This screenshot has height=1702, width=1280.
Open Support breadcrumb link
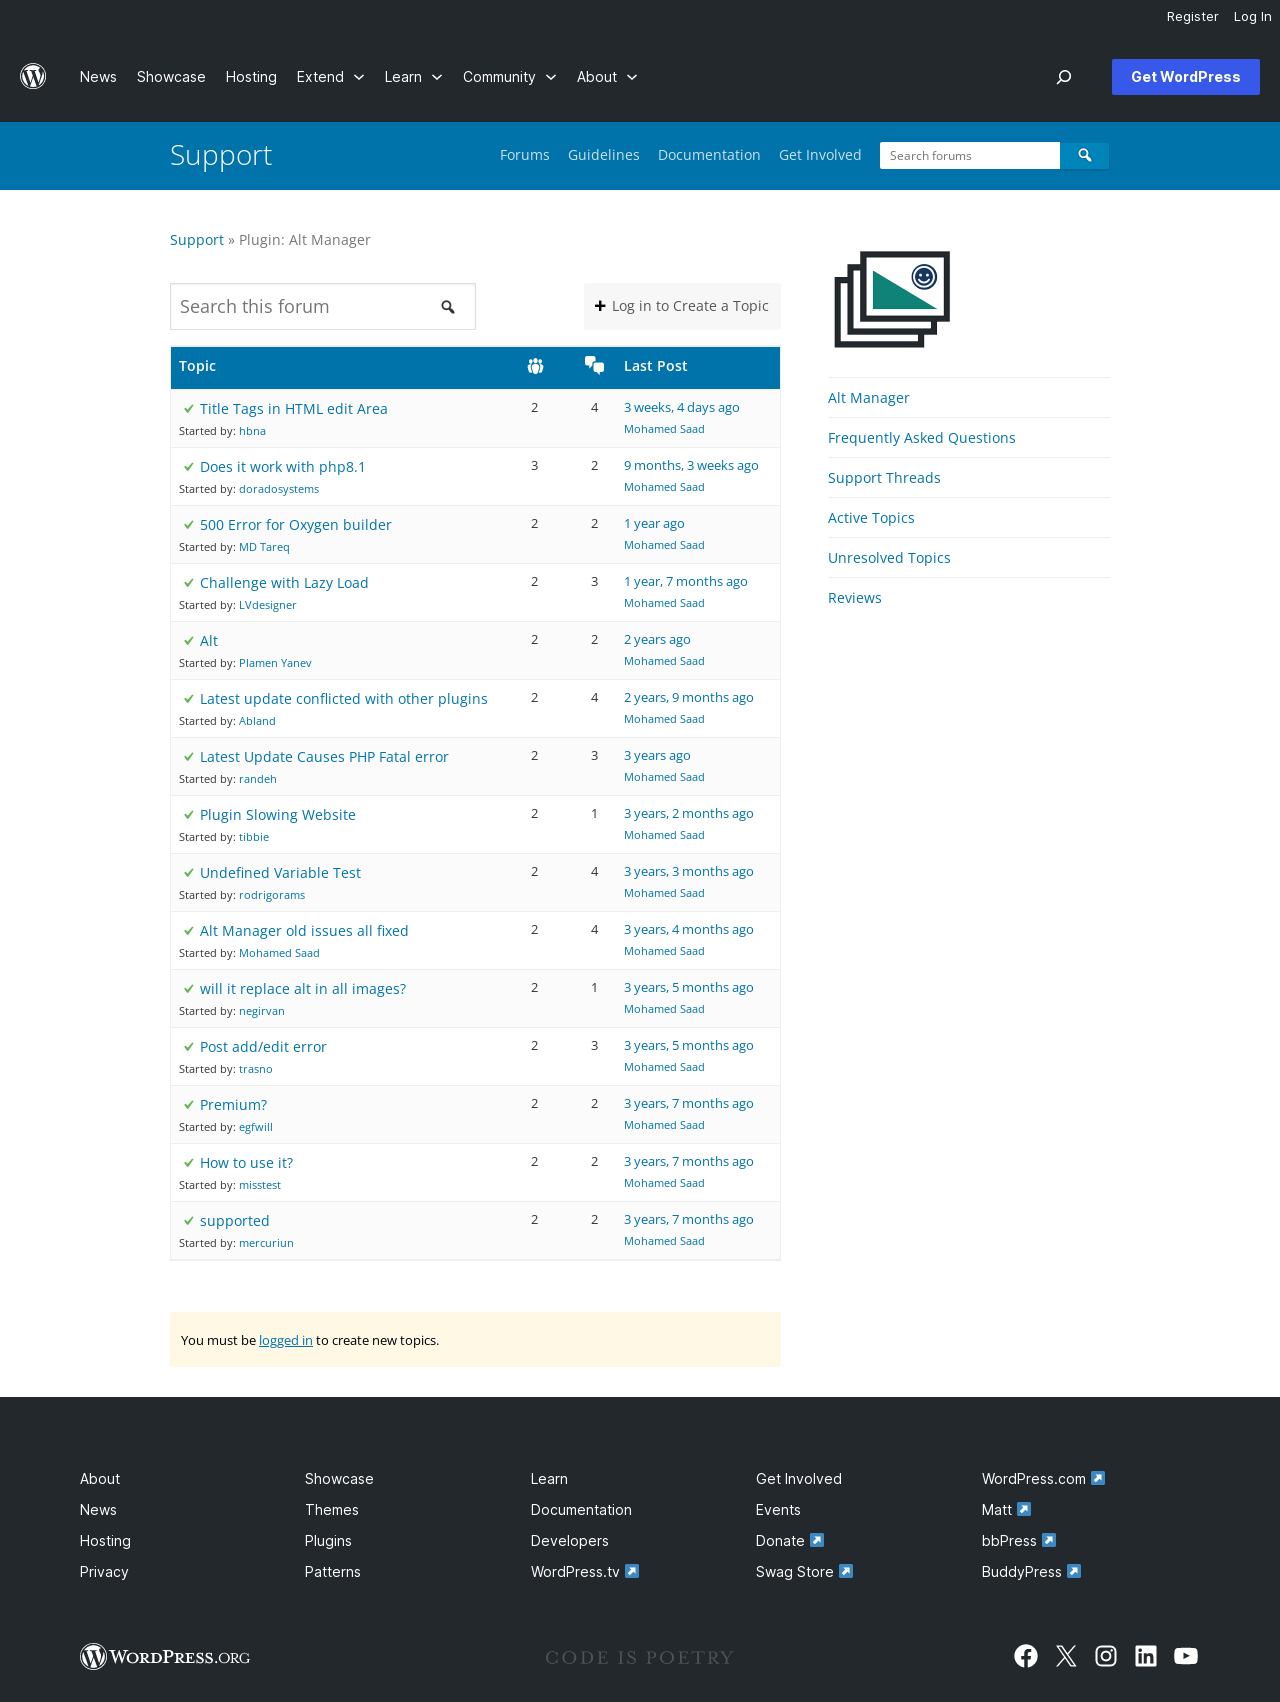197,240
